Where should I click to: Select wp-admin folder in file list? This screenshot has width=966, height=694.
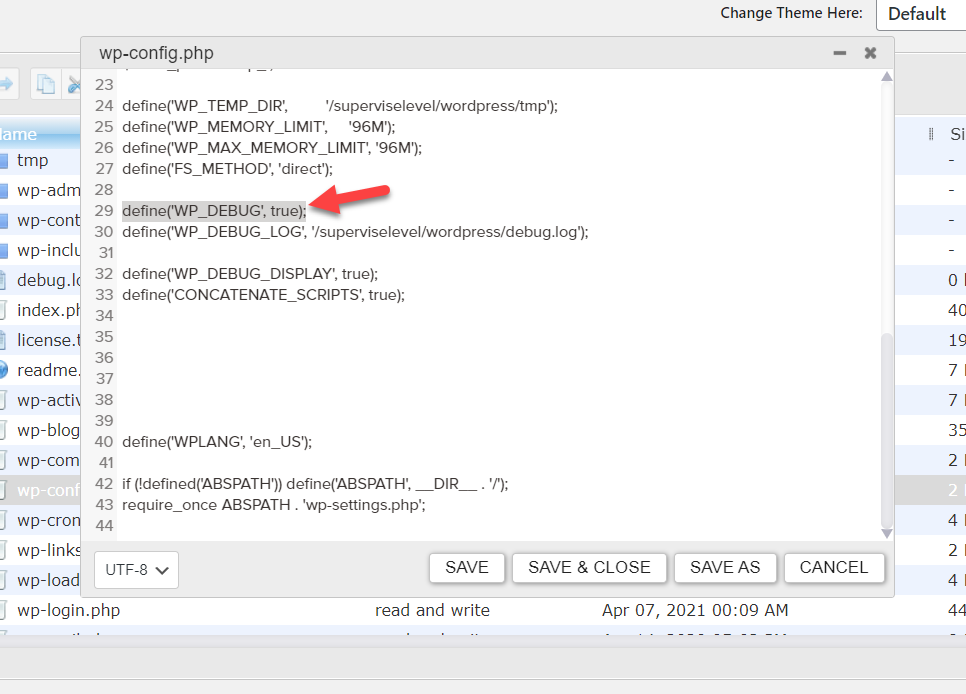point(40,190)
